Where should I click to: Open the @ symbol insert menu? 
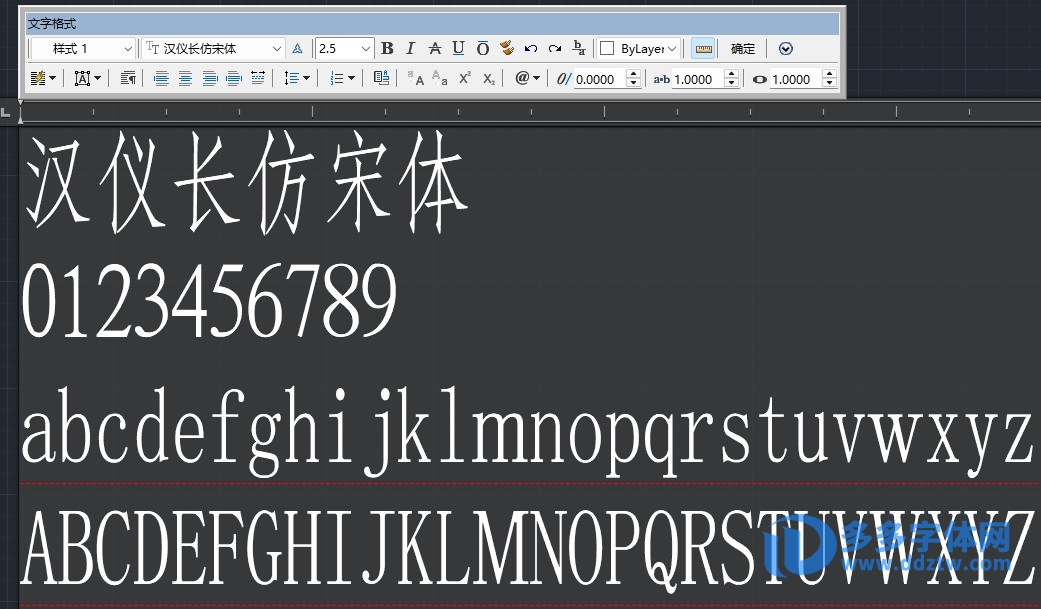527,78
